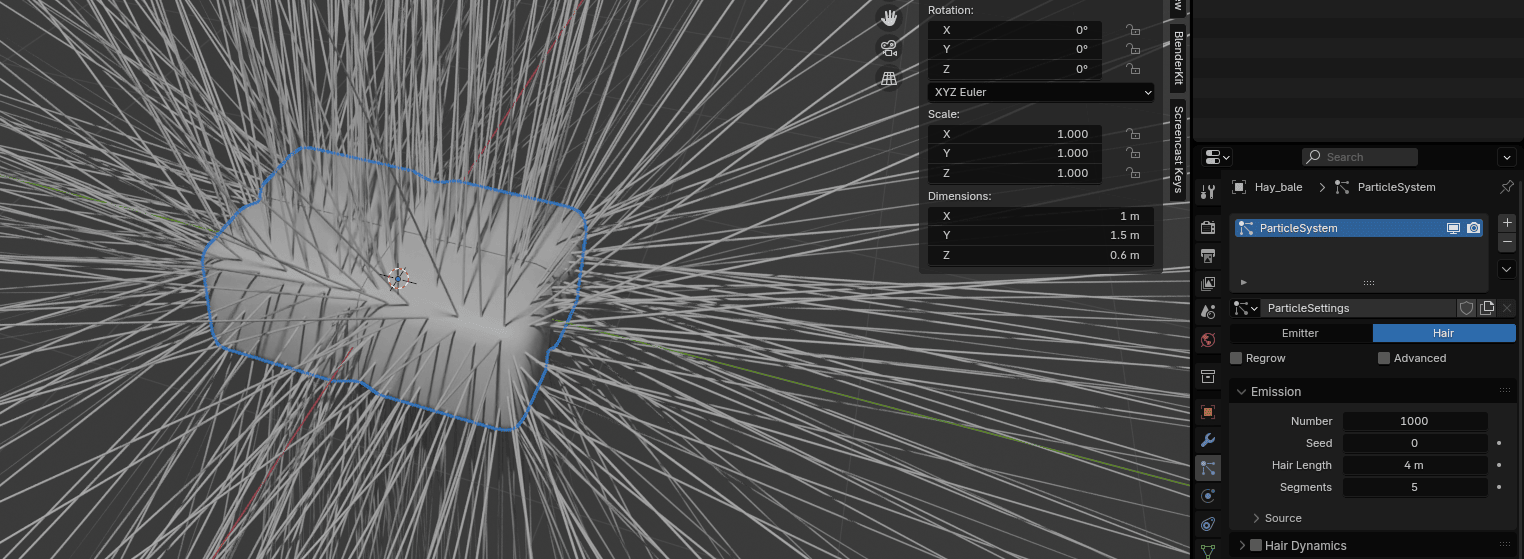Open the Screencast Keys sidebar tab

click(x=1178, y=148)
